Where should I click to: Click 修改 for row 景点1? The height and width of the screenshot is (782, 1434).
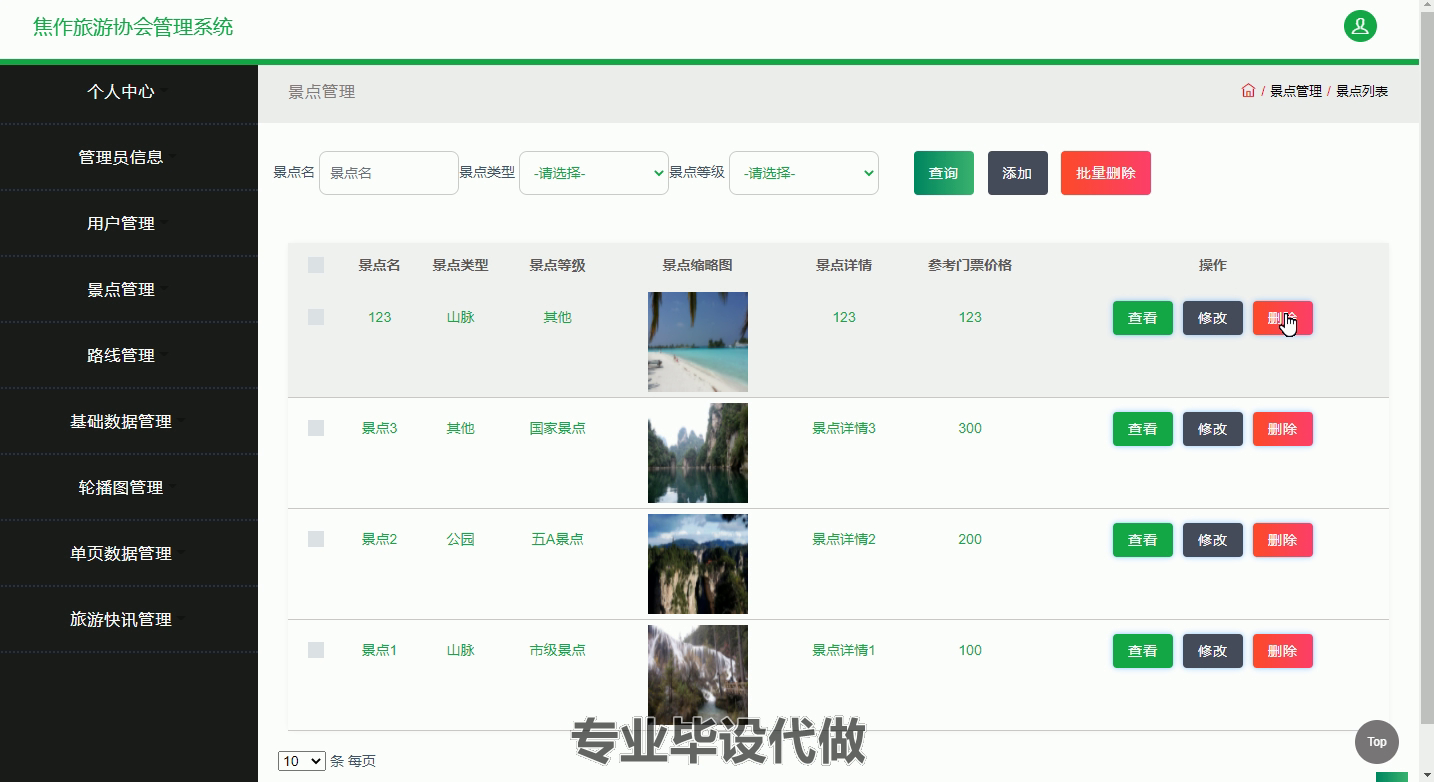(1213, 651)
